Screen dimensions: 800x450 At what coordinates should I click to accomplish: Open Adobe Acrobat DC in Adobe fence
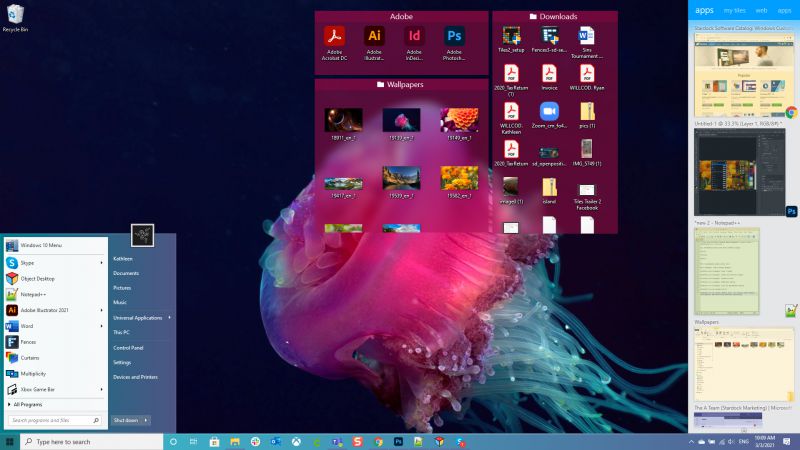(x=334, y=39)
